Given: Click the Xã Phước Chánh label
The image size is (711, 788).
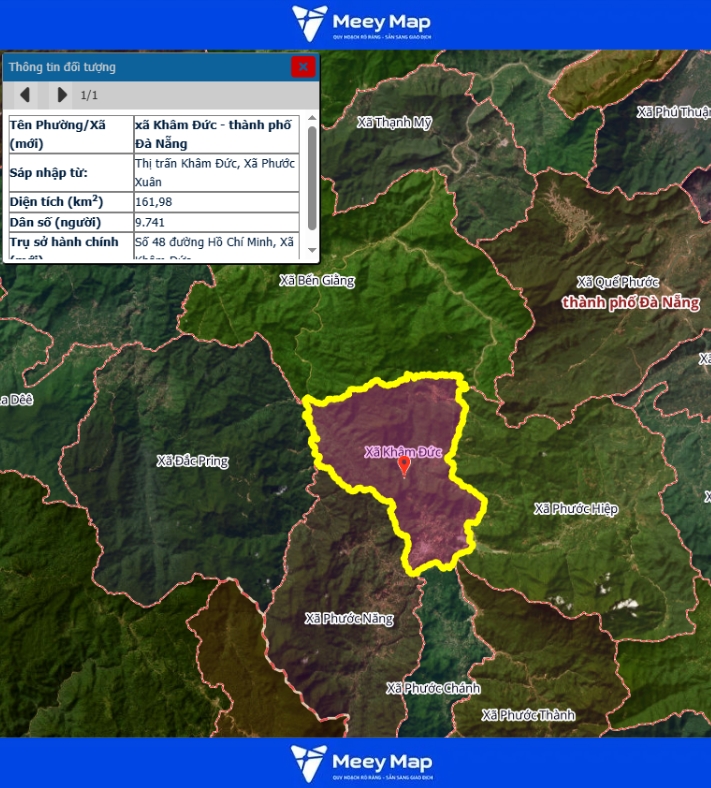Looking at the screenshot, I should point(433,688).
